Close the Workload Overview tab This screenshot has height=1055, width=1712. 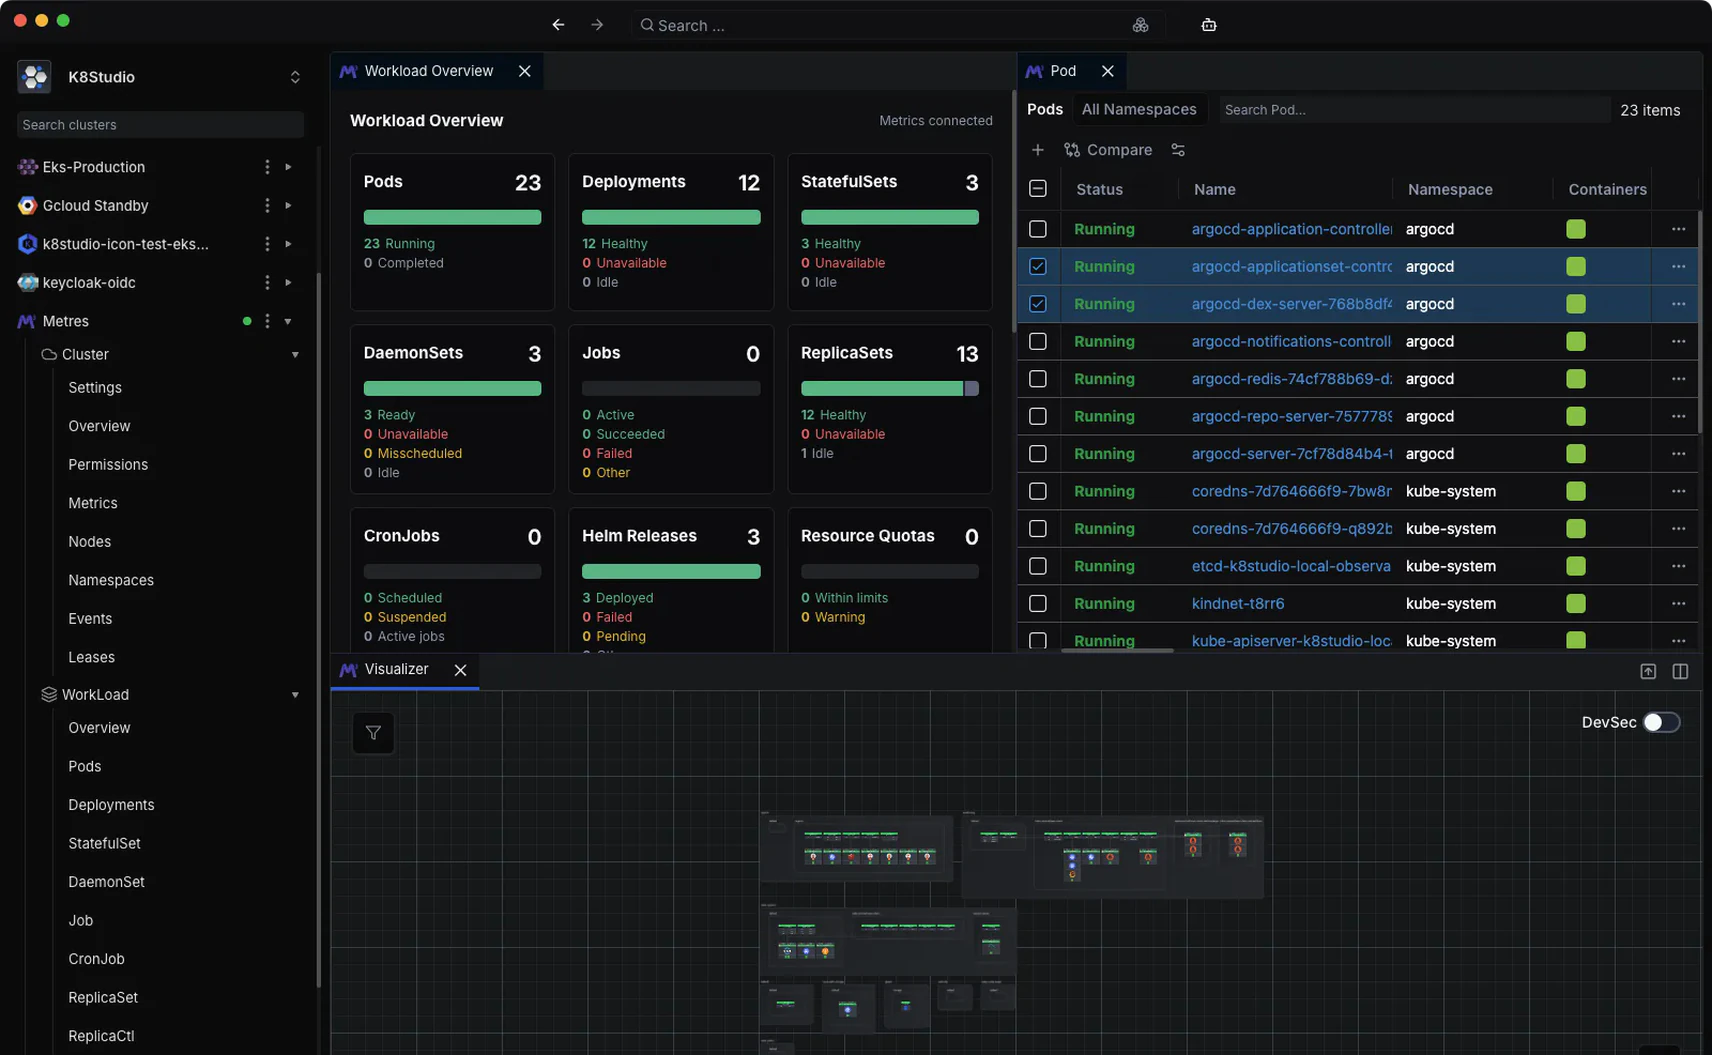[x=524, y=71]
